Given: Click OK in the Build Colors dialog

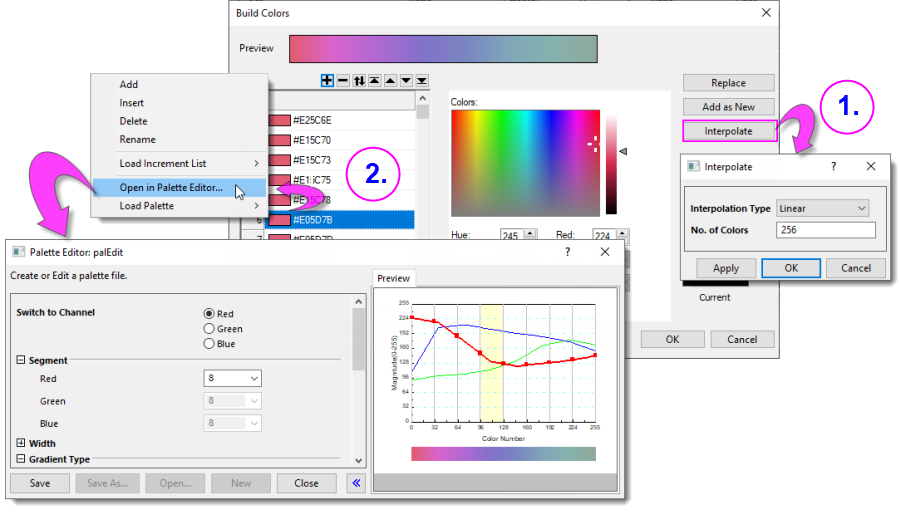Looking at the screenshot, I should (x=673, y=339).
